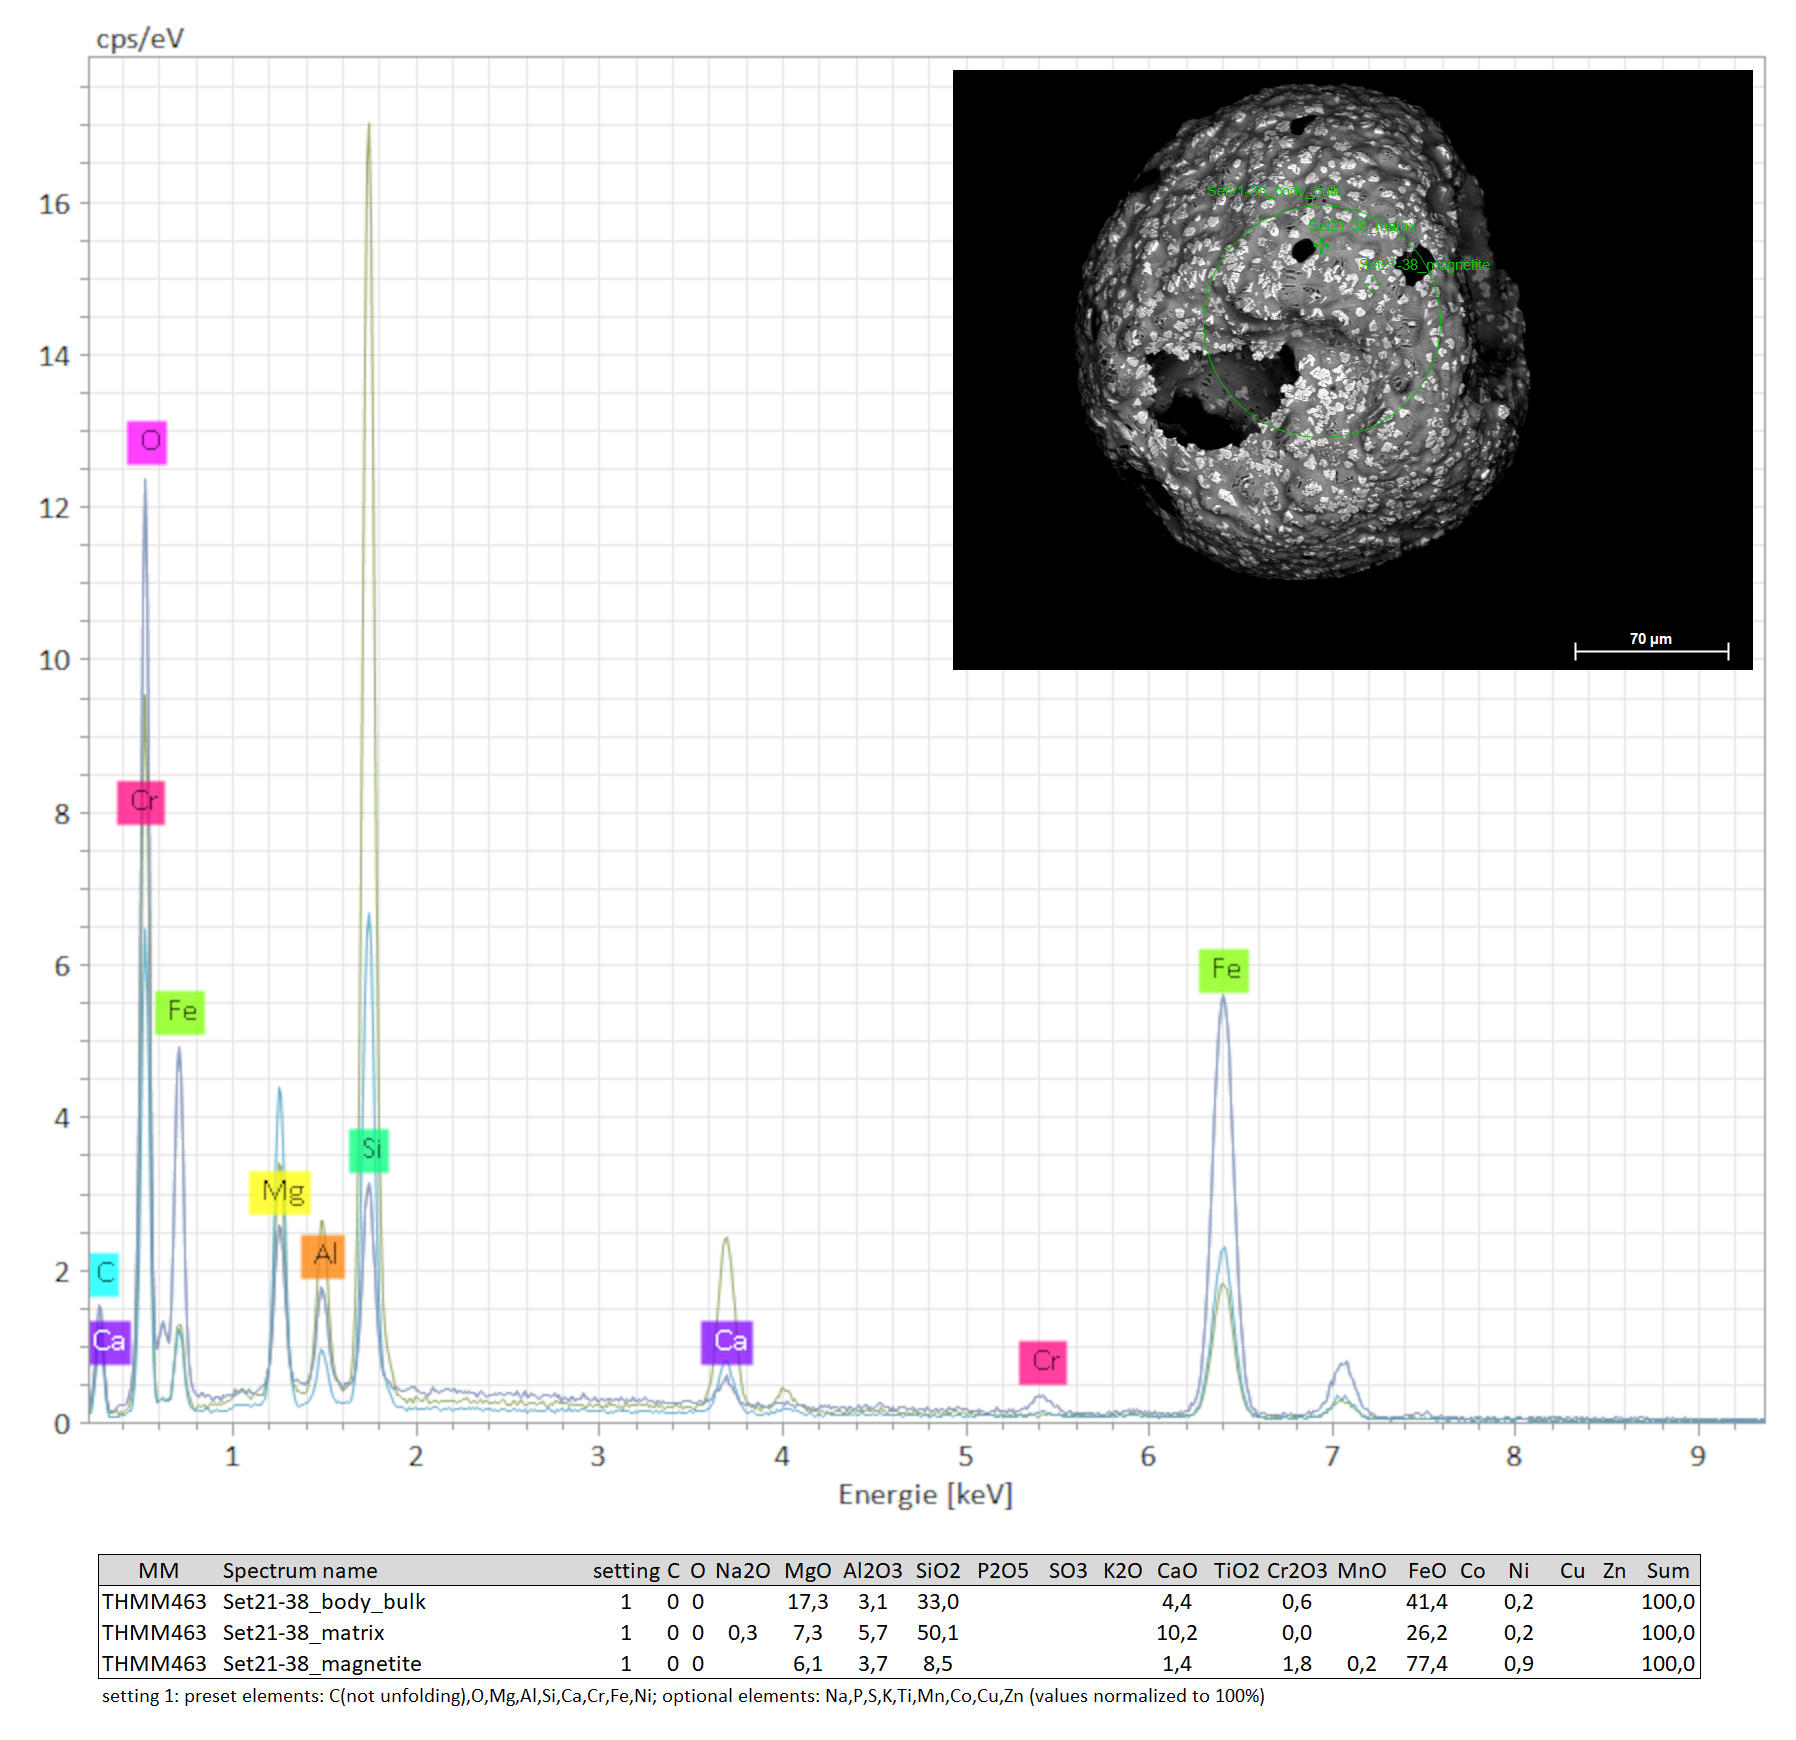Select the Cr label beside the oxygen peak
The width and height of the screenshot is (1796, 1740).
click(141, 802)
